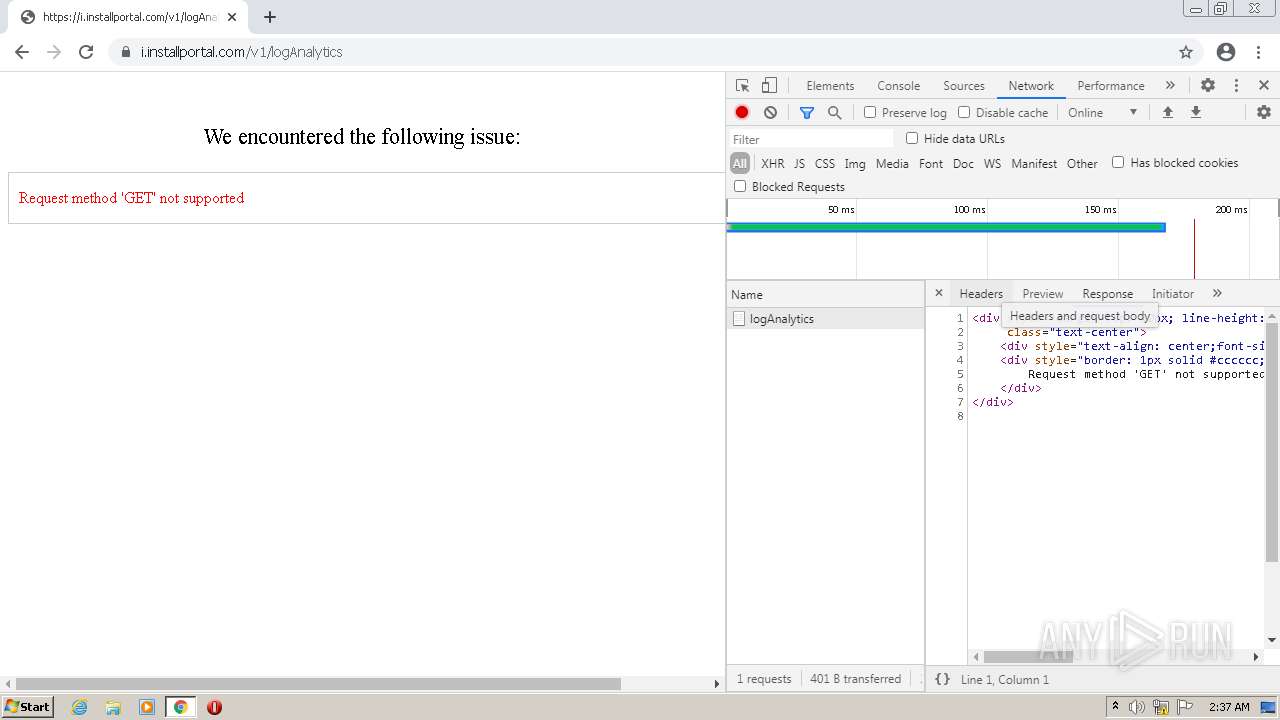This screenshot has height=720, width=1280.
Task: Import HAR file upload arrow
Action: point(1167,112)
